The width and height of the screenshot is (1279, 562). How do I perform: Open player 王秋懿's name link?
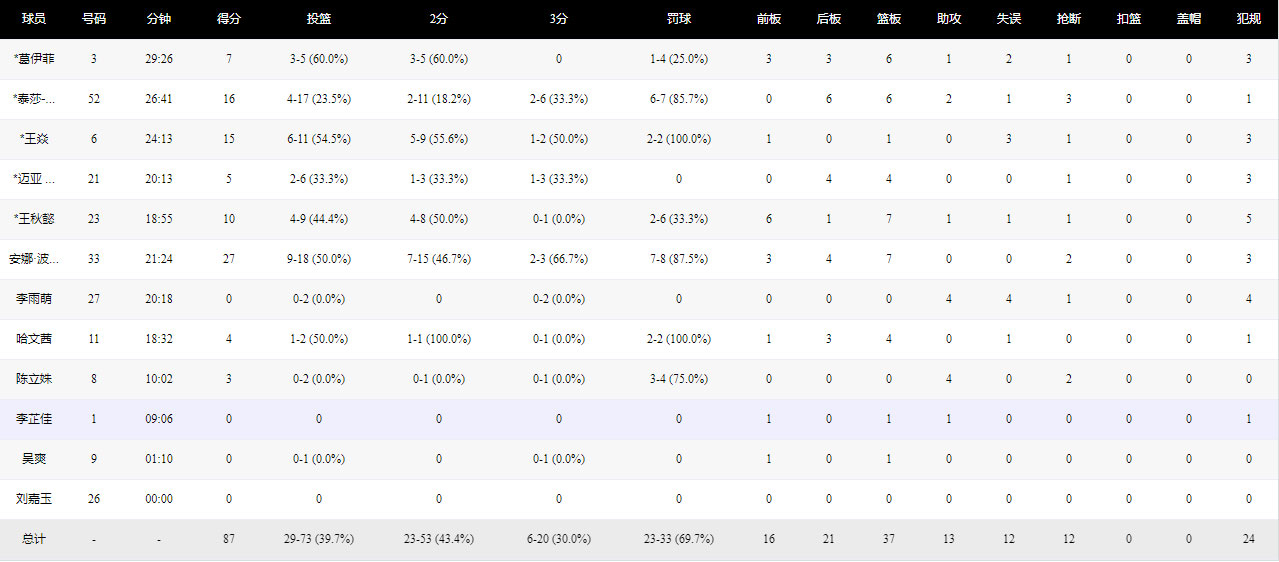(34, 219)
